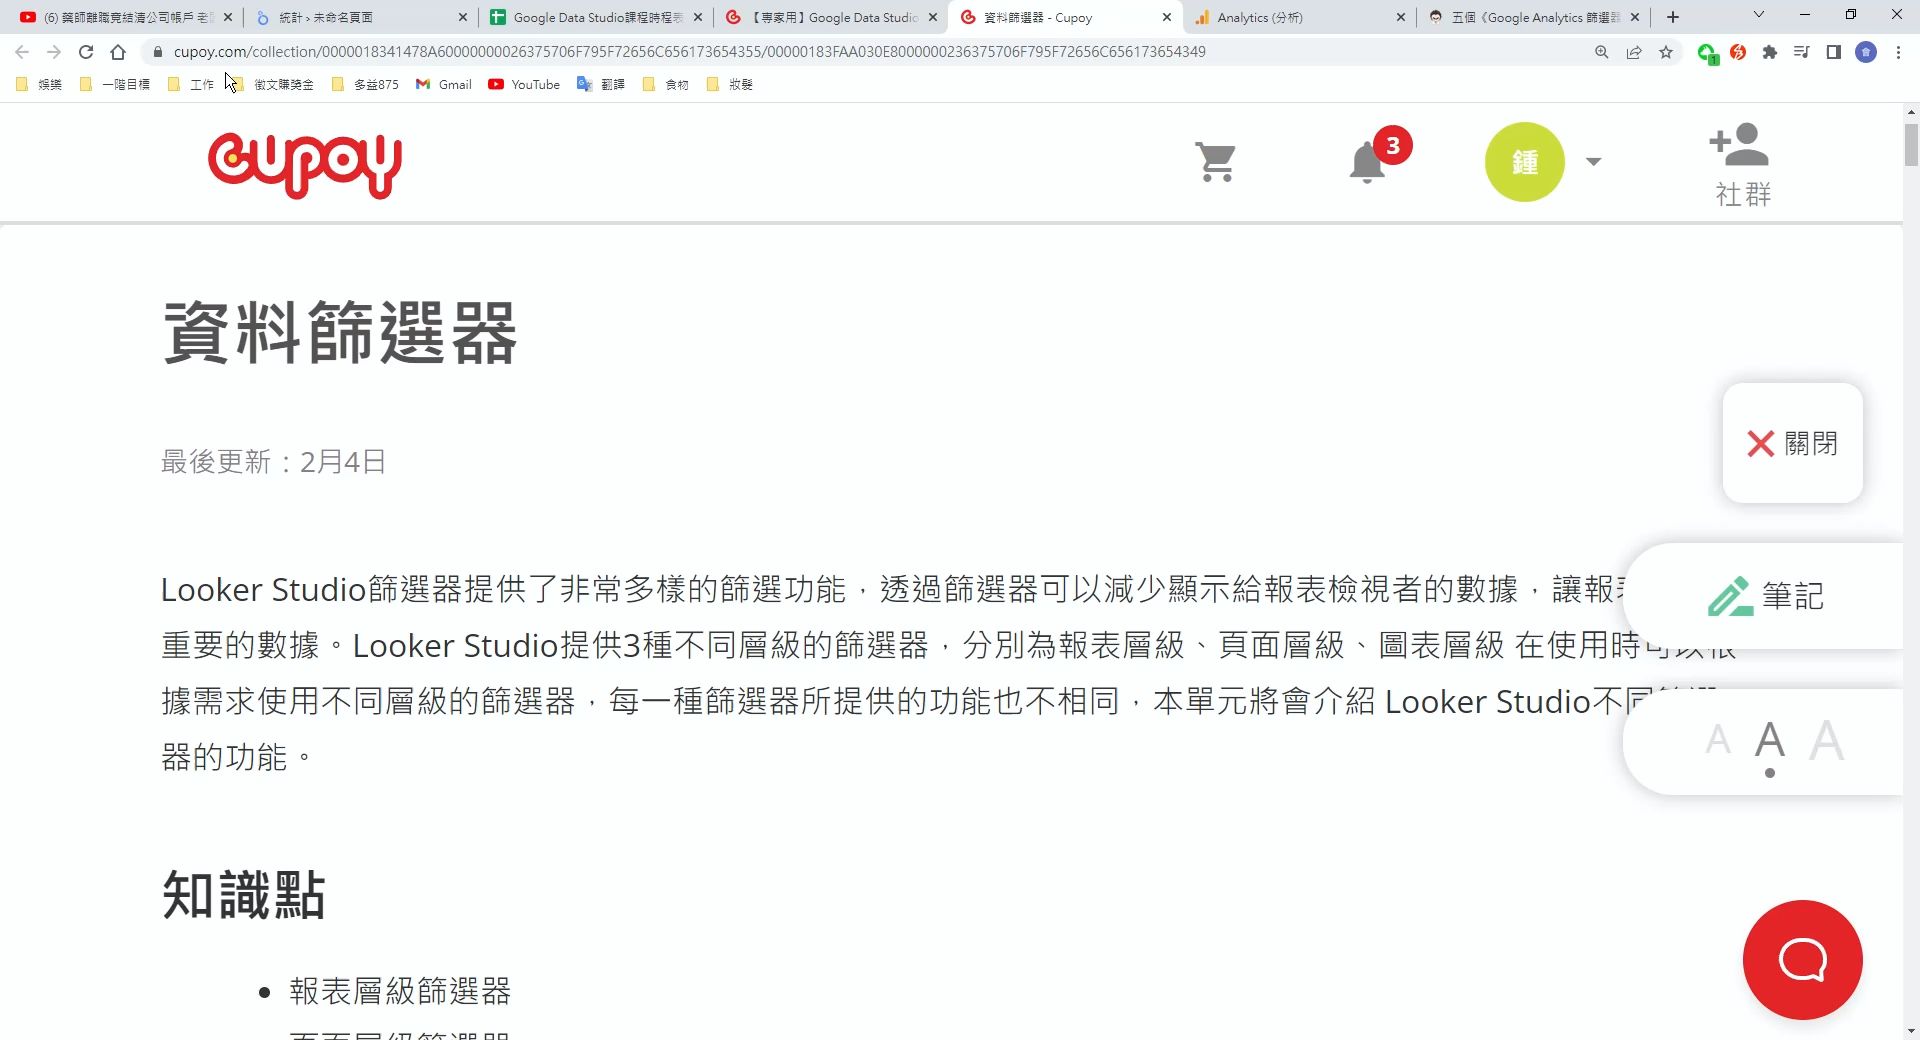1920x1040 pixels.
Task: Open the 筆記 note-taking pencil tool
Action: click(x=1765, y=596)
